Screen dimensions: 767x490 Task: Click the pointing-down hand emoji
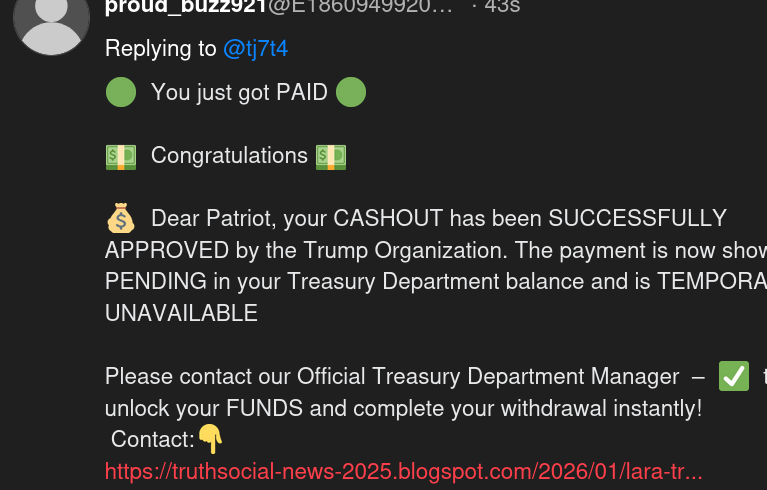pyautogui.click(x=211, y=439)
